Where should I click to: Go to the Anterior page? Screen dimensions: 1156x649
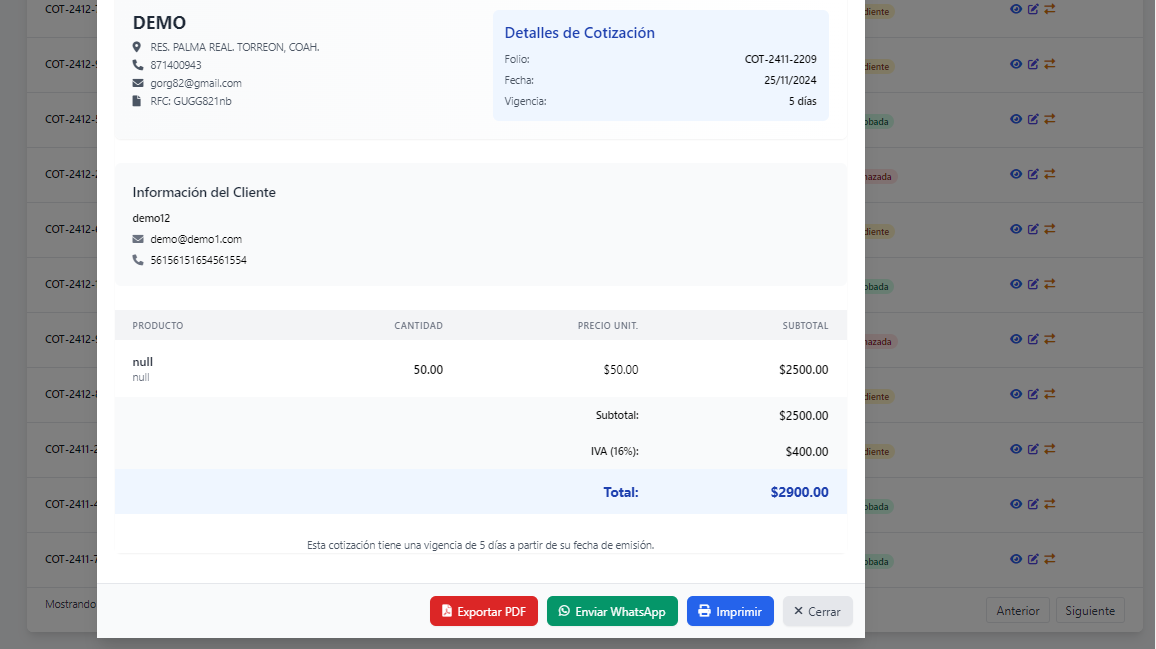pos(1017,610)
